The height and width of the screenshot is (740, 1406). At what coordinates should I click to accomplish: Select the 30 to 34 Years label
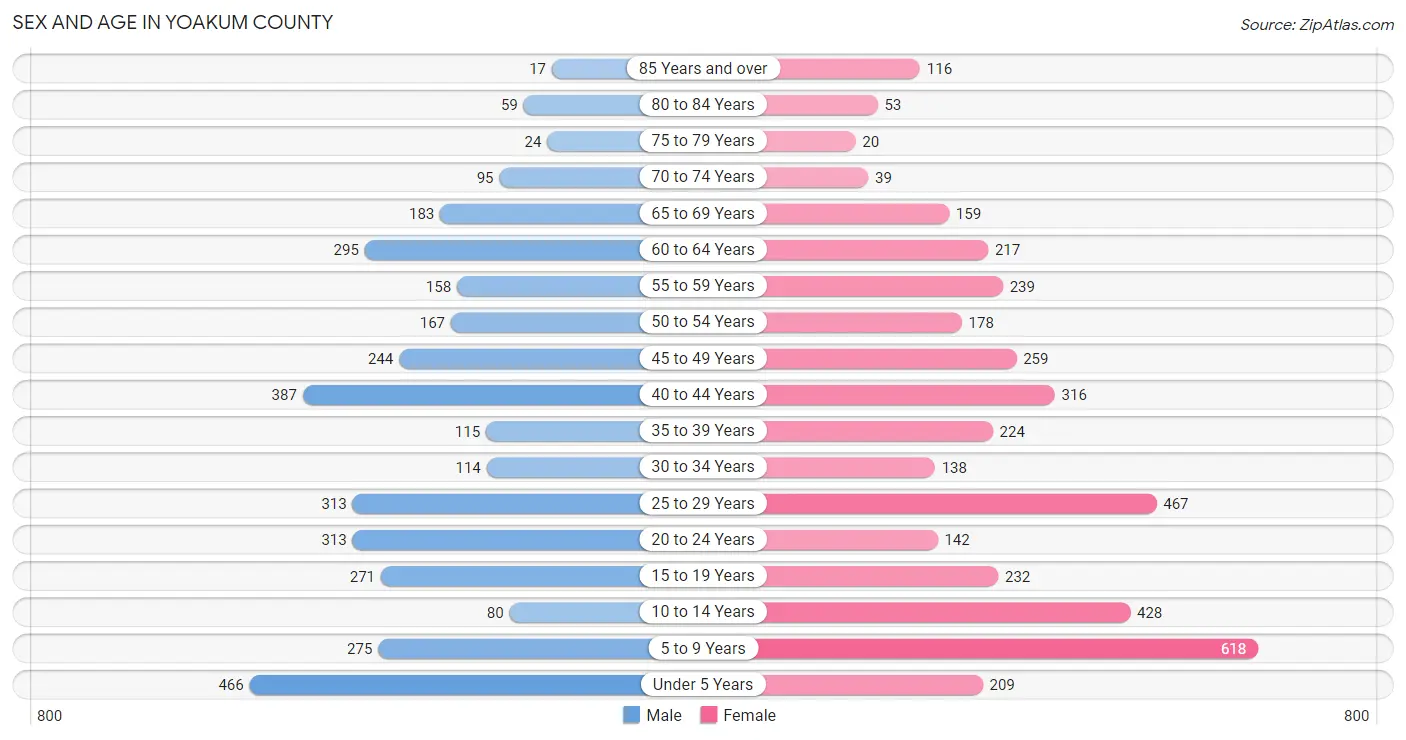pos(703,466)
